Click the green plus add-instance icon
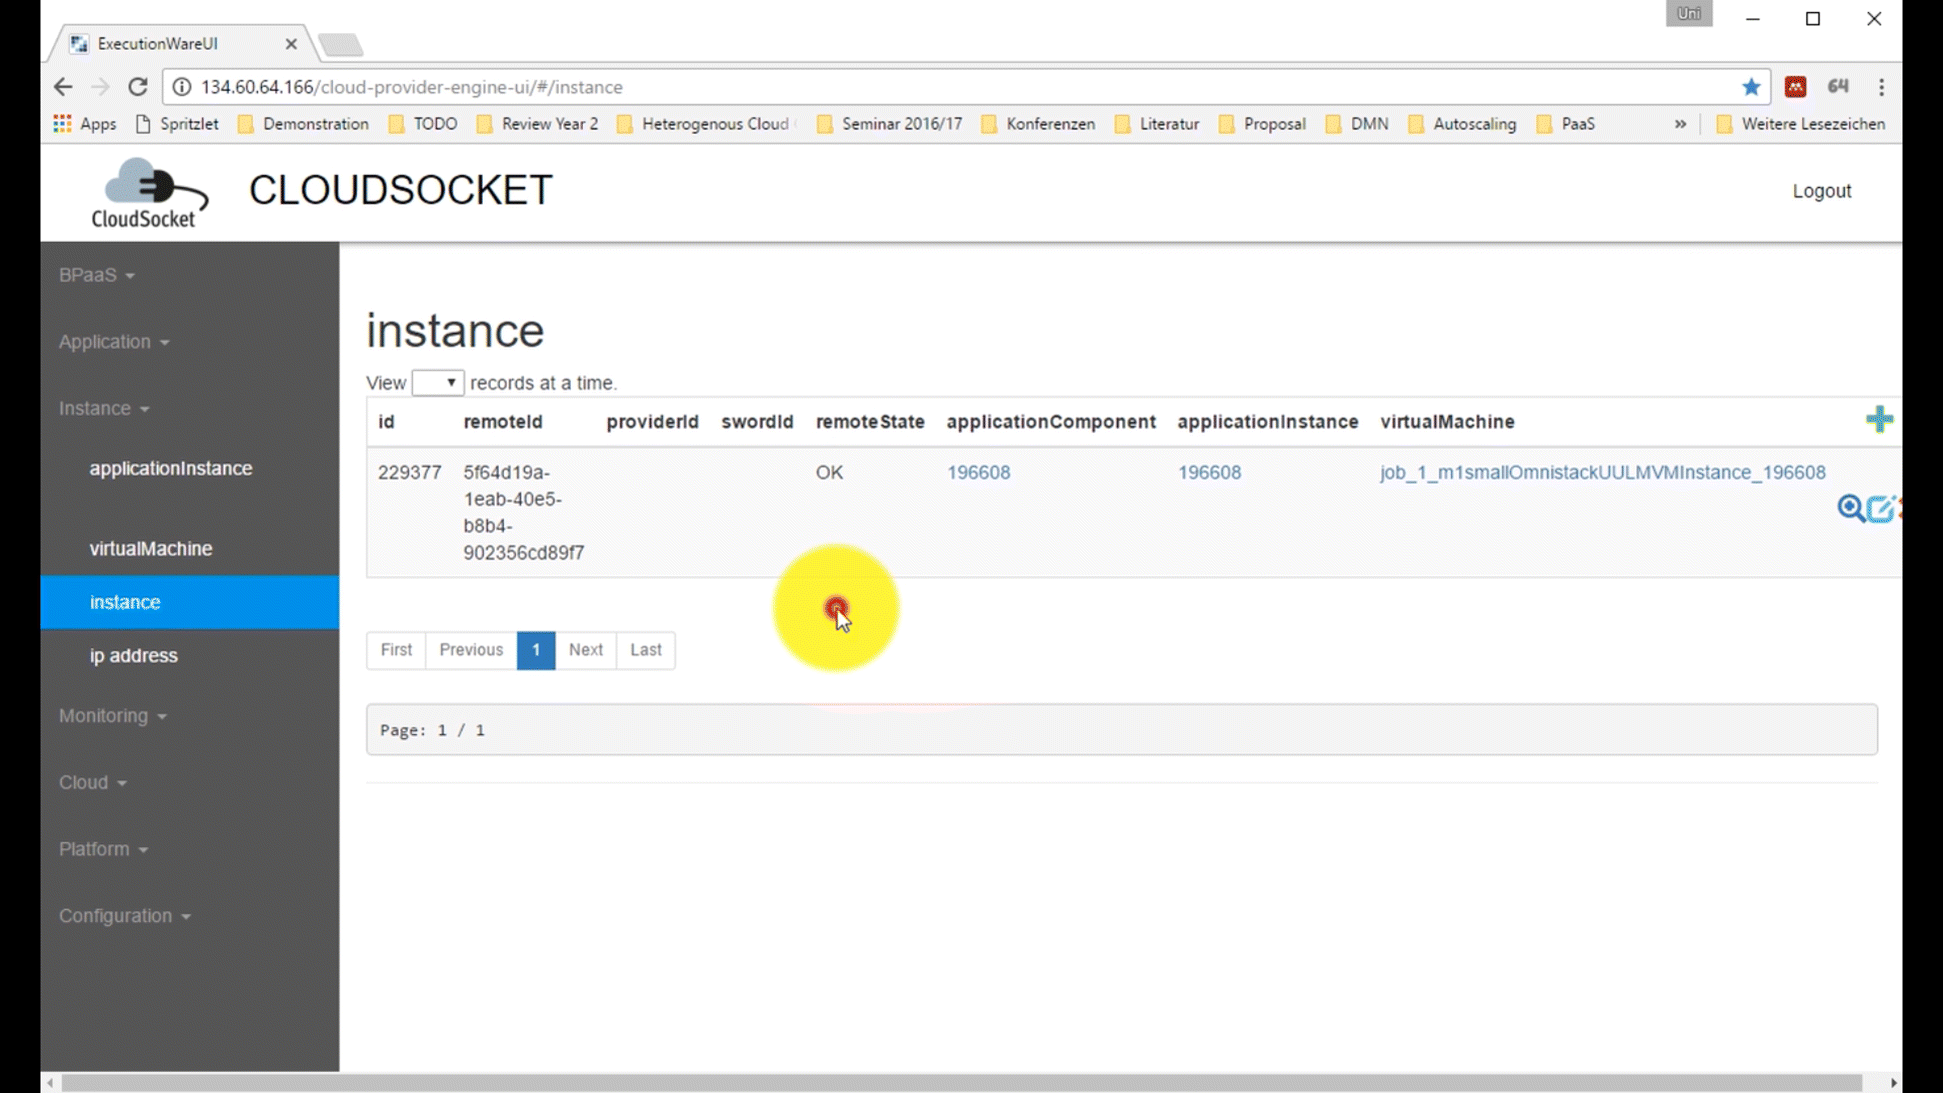 coord(1879,420)
